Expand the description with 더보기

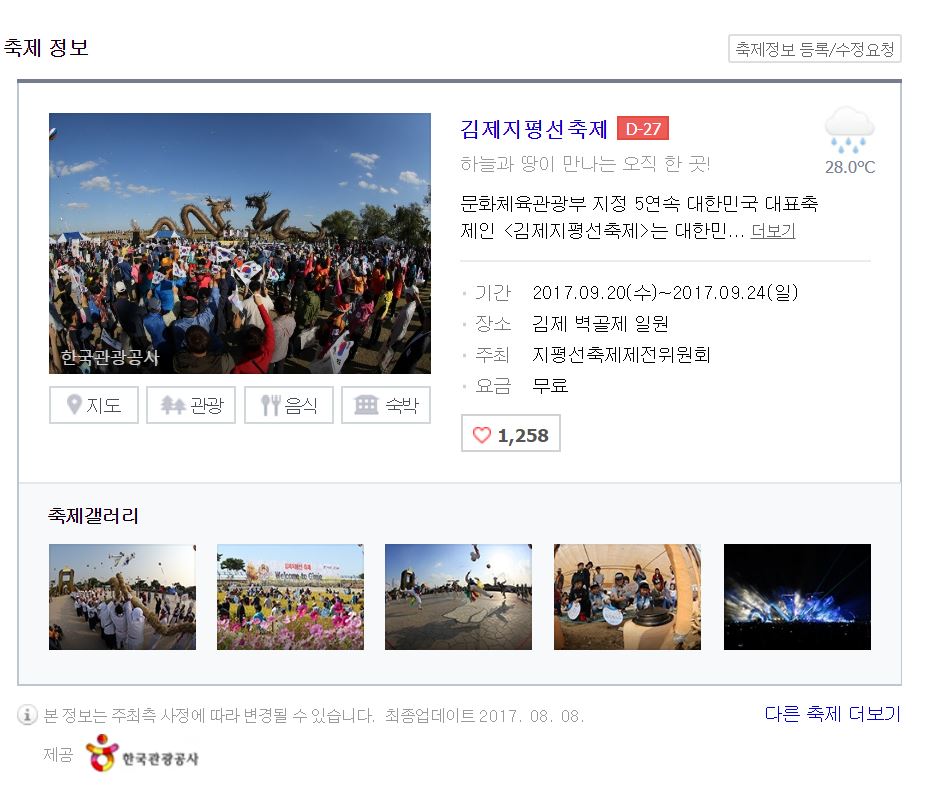773,231
